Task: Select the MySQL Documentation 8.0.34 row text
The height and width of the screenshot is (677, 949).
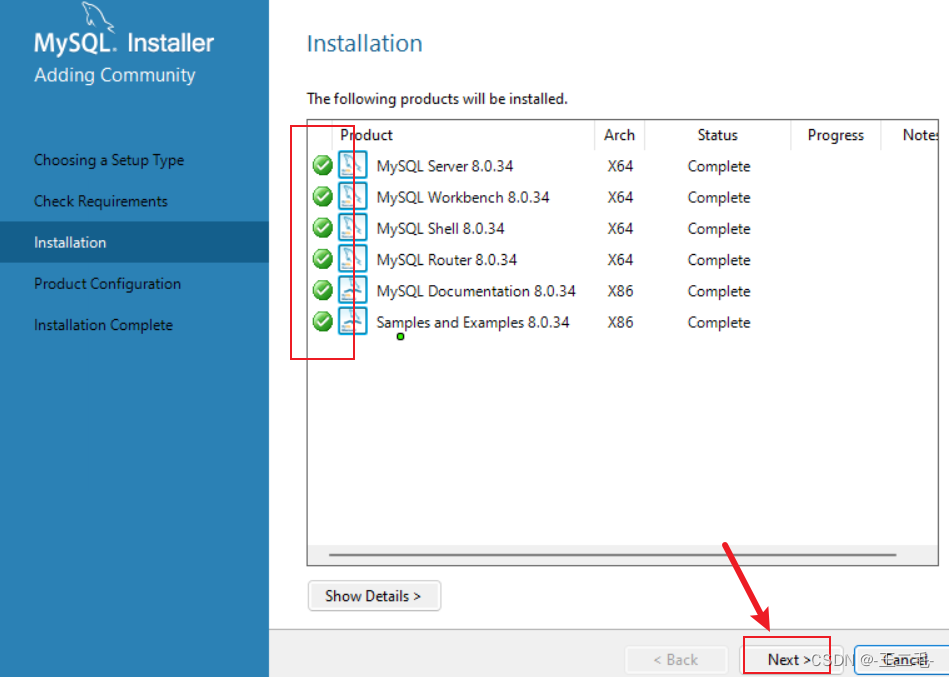Action: click(476, 291)
